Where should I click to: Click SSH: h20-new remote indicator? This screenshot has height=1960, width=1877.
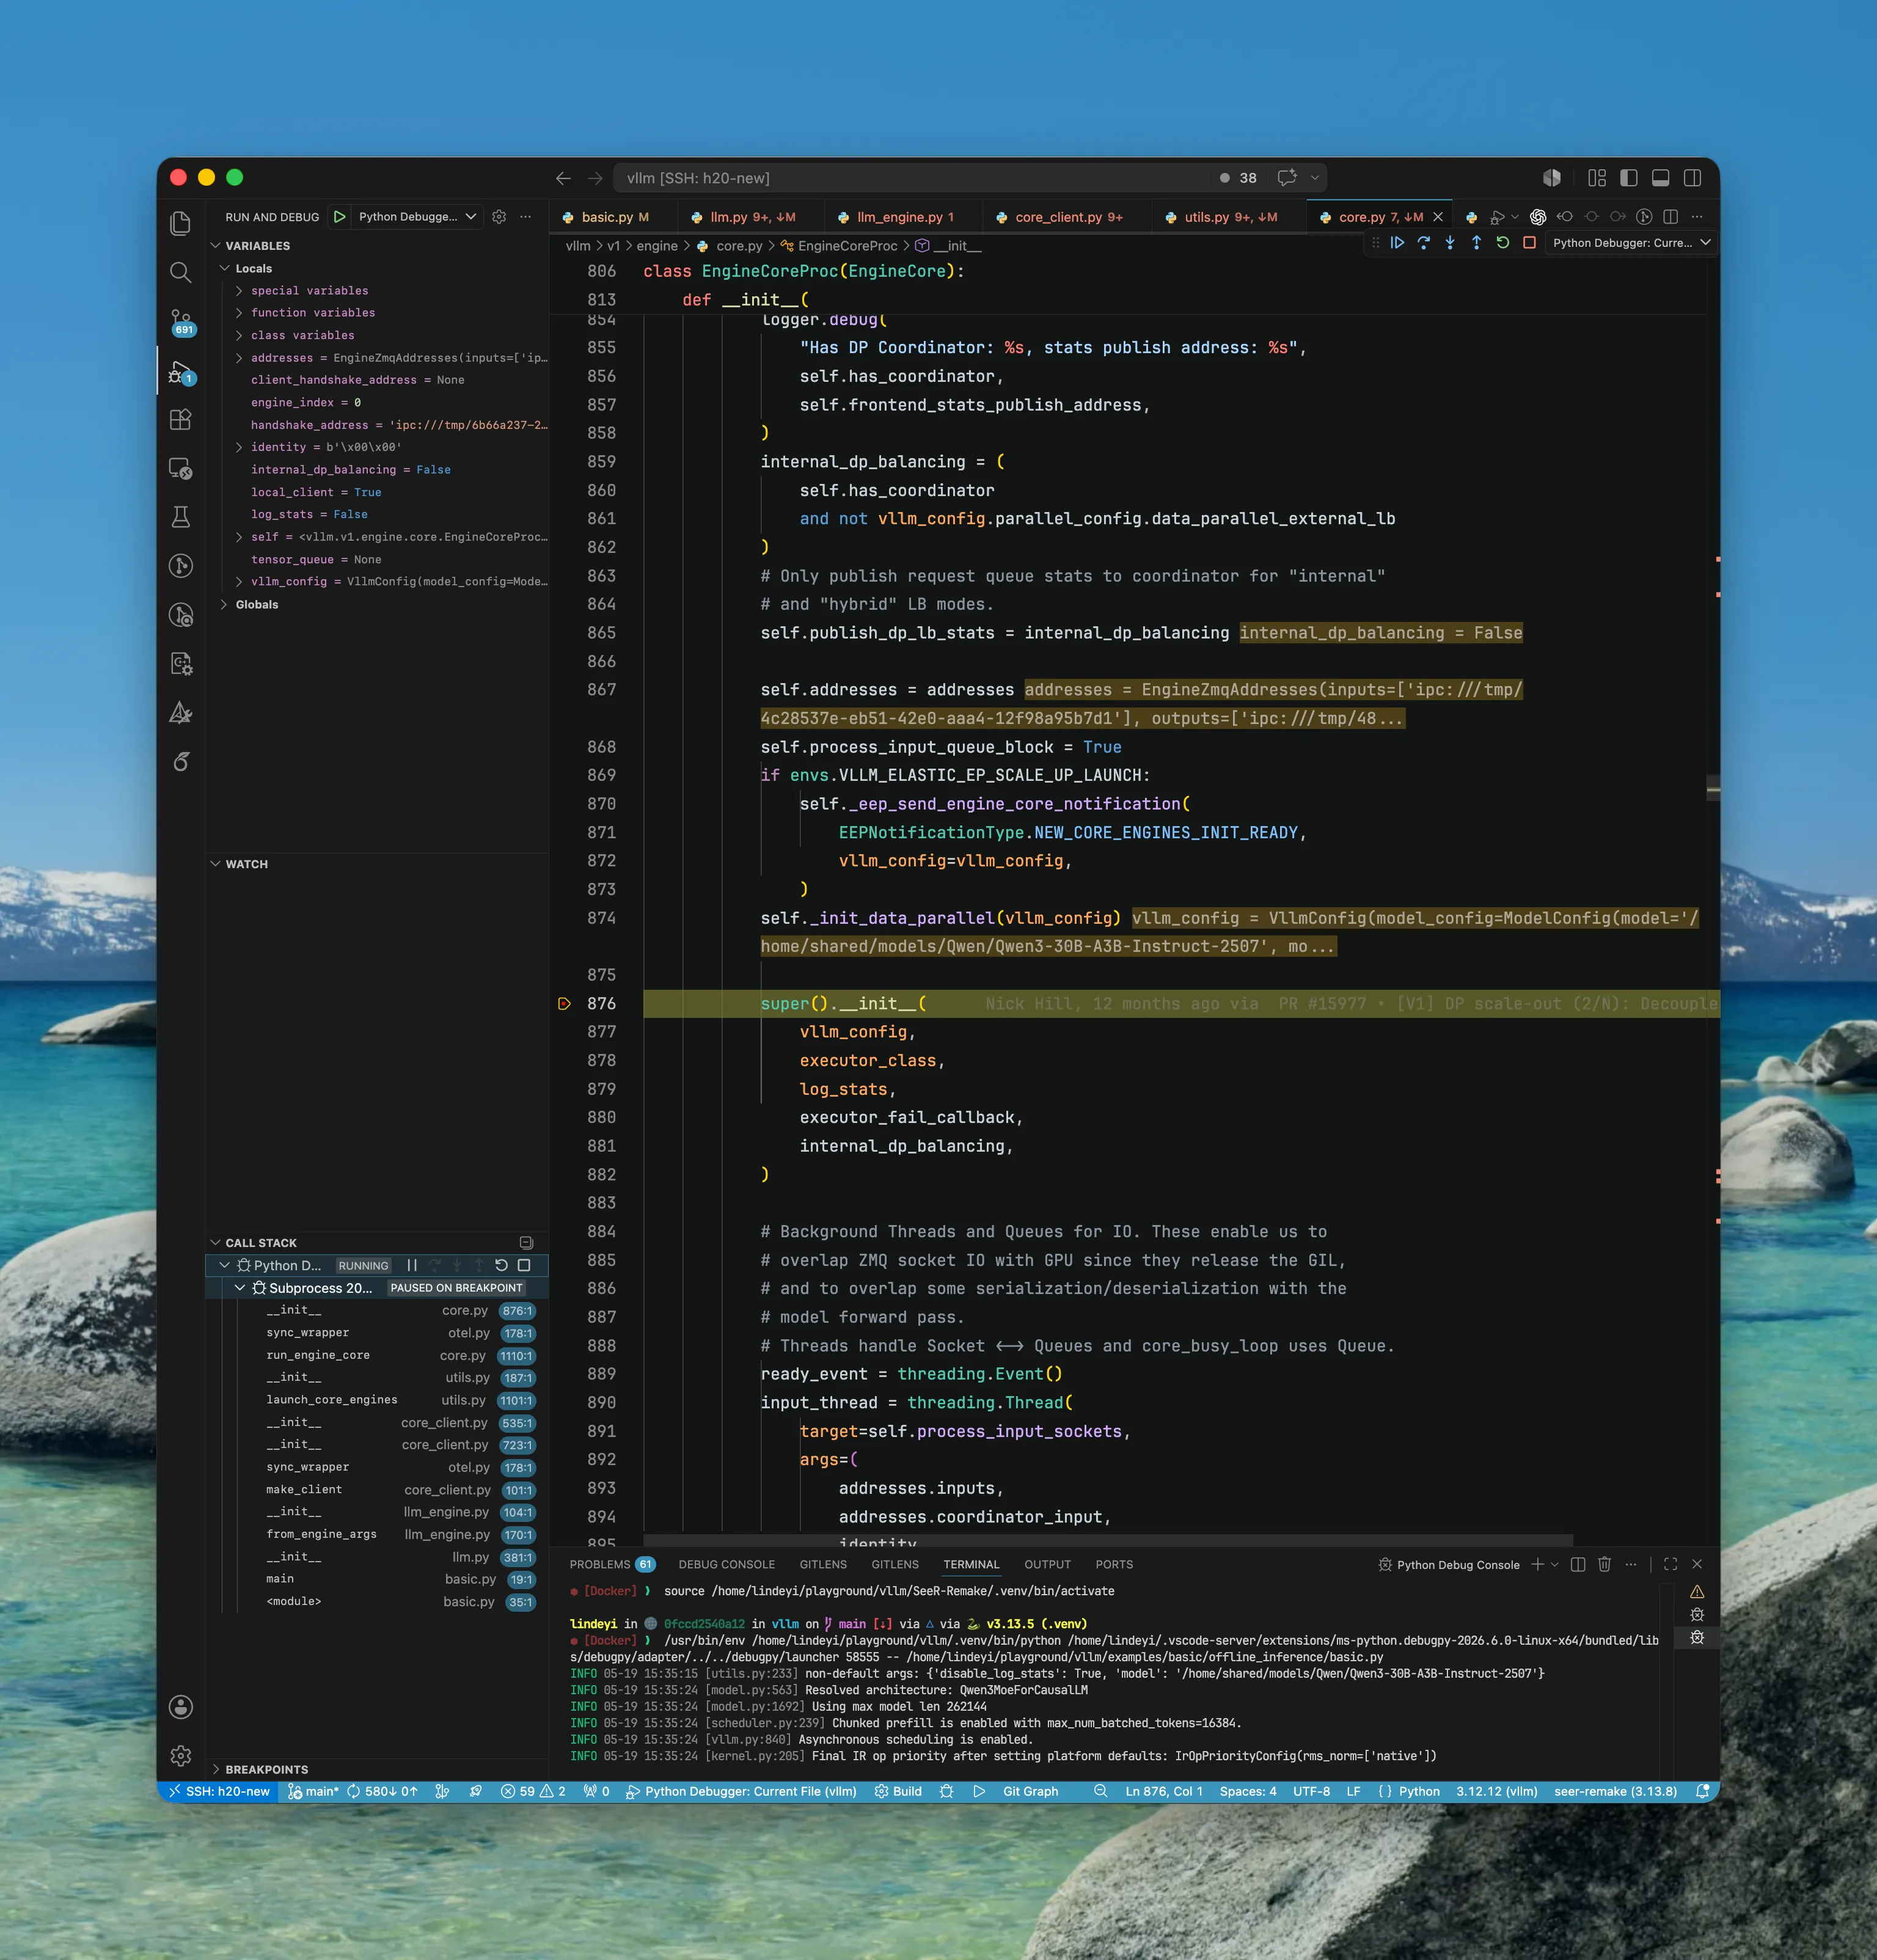[219, 1792]
